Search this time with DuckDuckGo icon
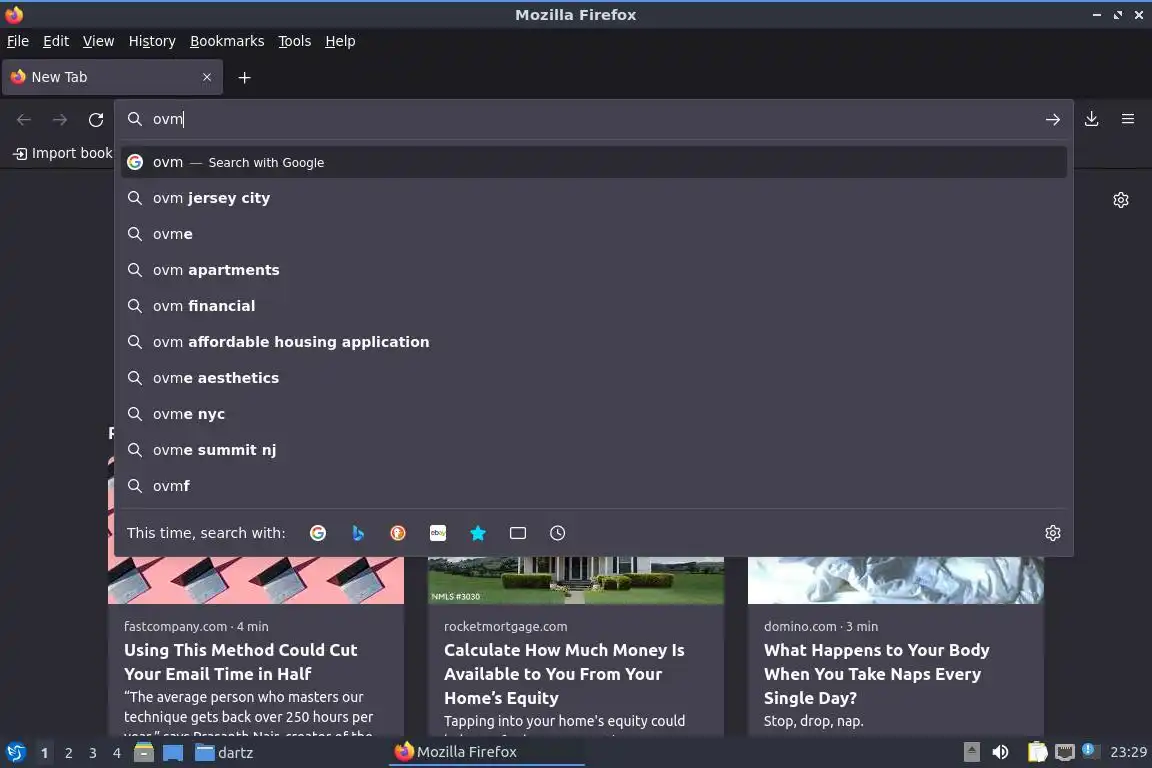Image resolution: width=1152 pixels, height=768 pixels. click(397, 533)
